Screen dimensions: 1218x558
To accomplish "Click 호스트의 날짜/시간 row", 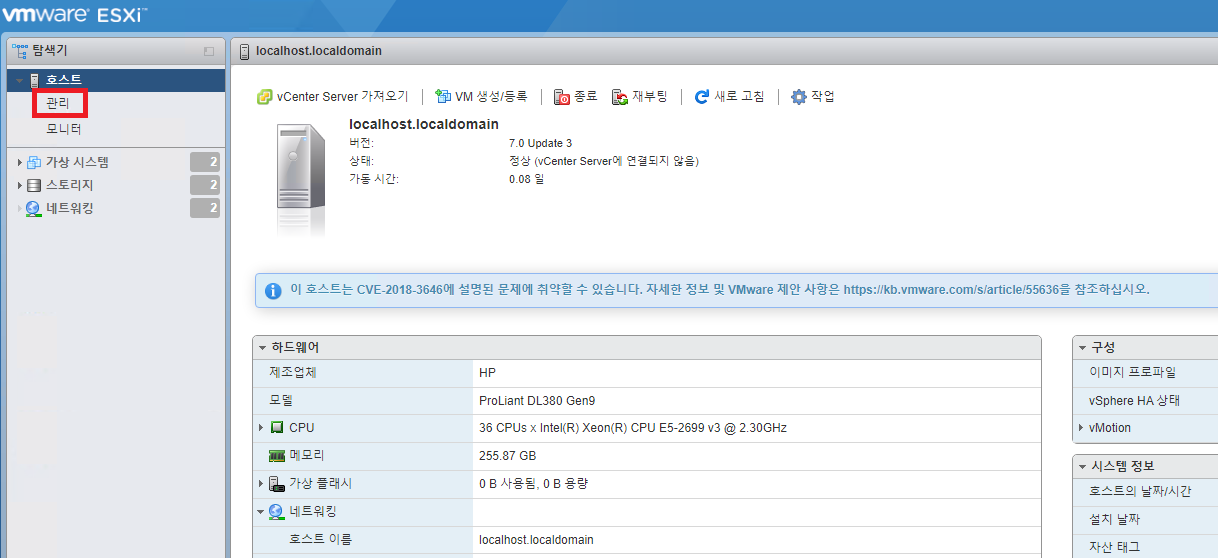I will tap(1145, 492).
